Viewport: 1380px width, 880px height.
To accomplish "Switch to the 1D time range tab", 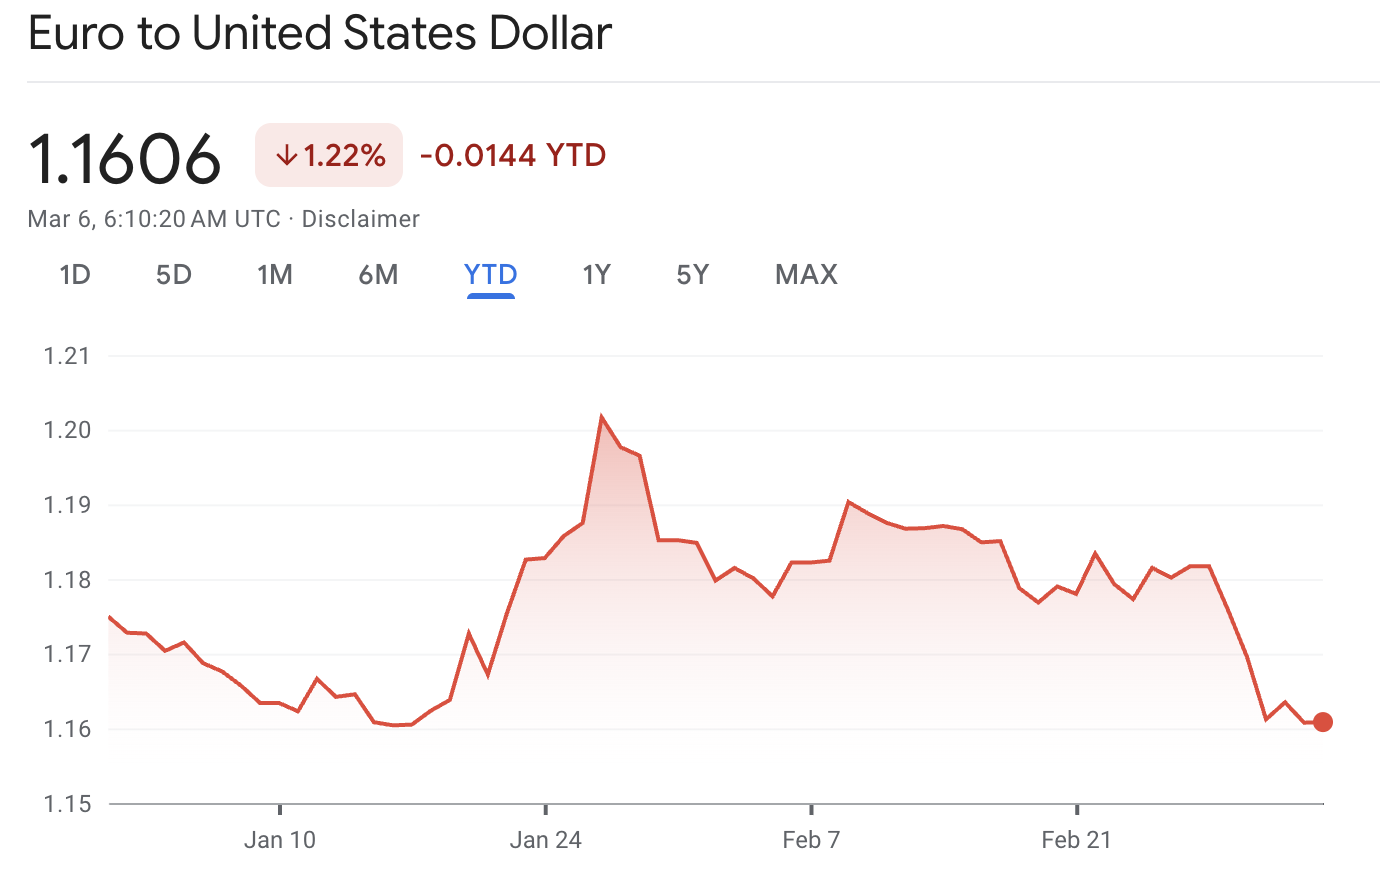I will tap(75, 274).
